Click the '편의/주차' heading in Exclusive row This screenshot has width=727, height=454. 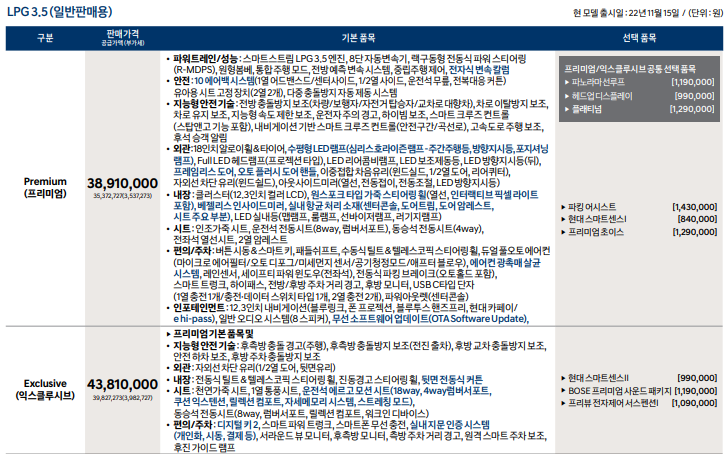pos(192,425)
